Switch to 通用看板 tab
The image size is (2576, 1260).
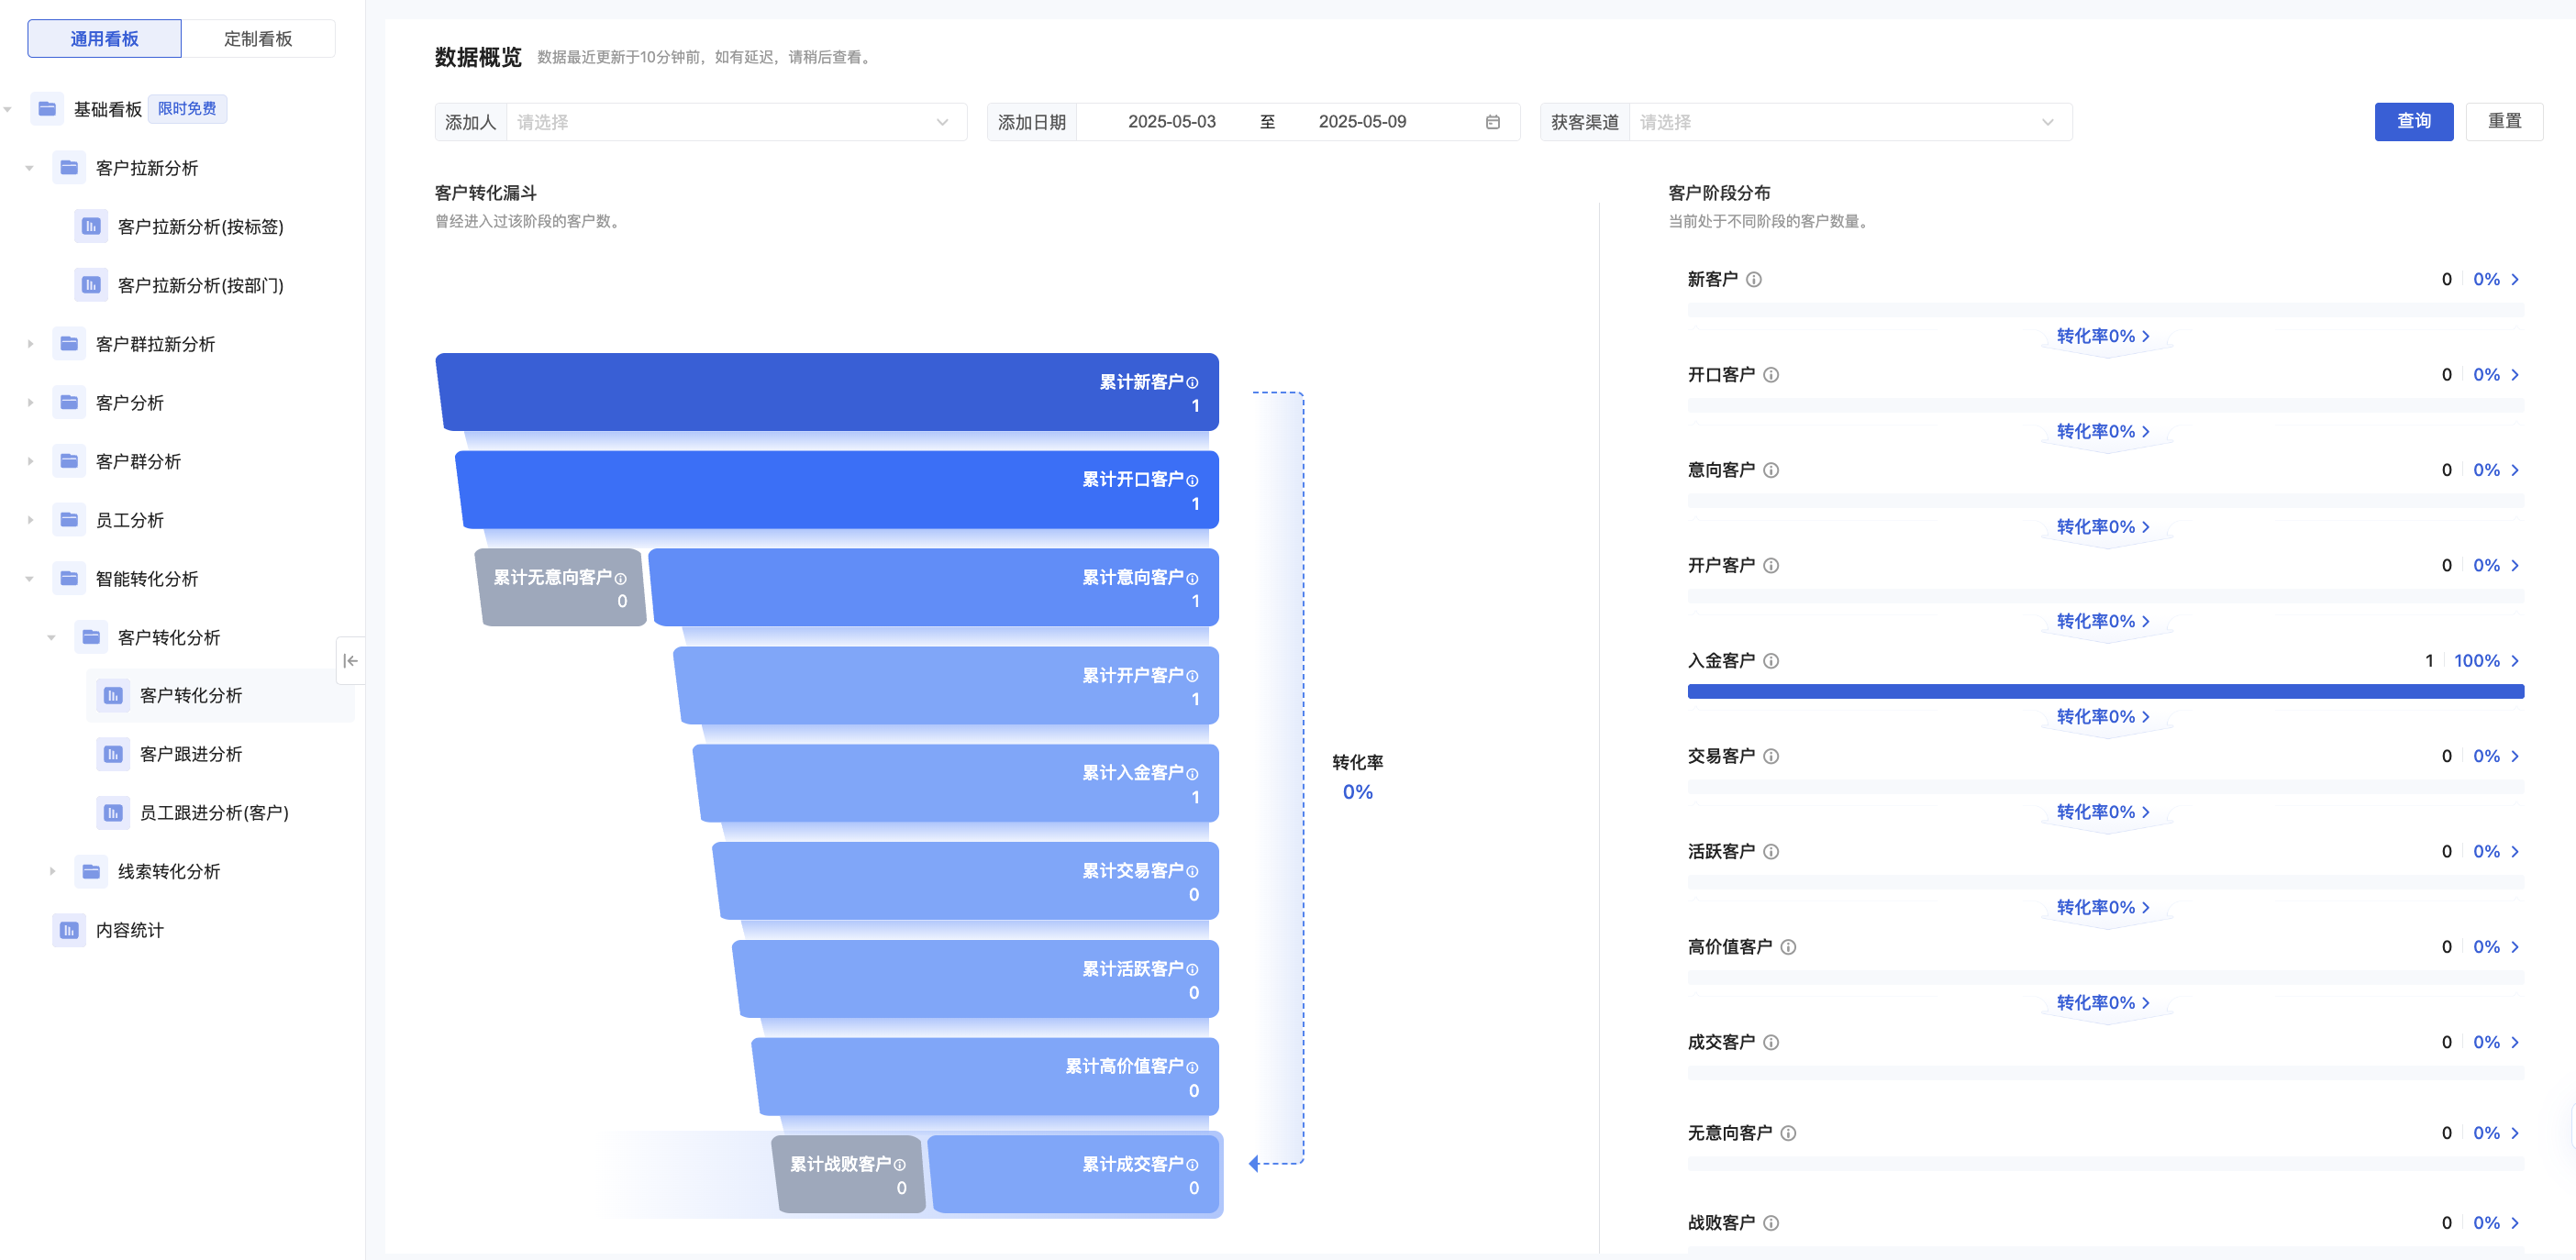point(104,39)
